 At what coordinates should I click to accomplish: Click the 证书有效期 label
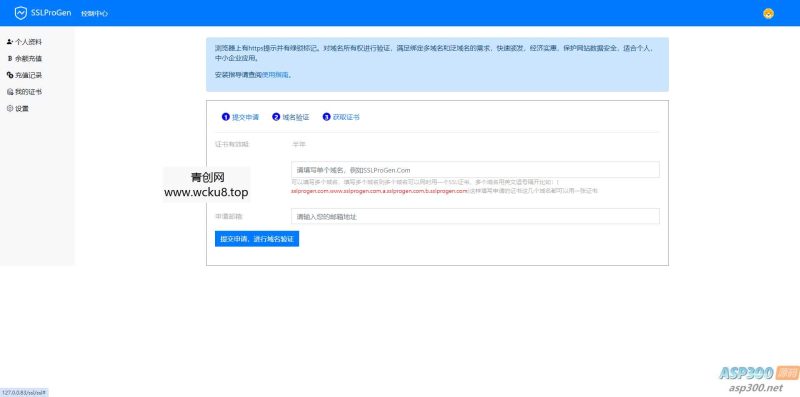click(232, 144)
